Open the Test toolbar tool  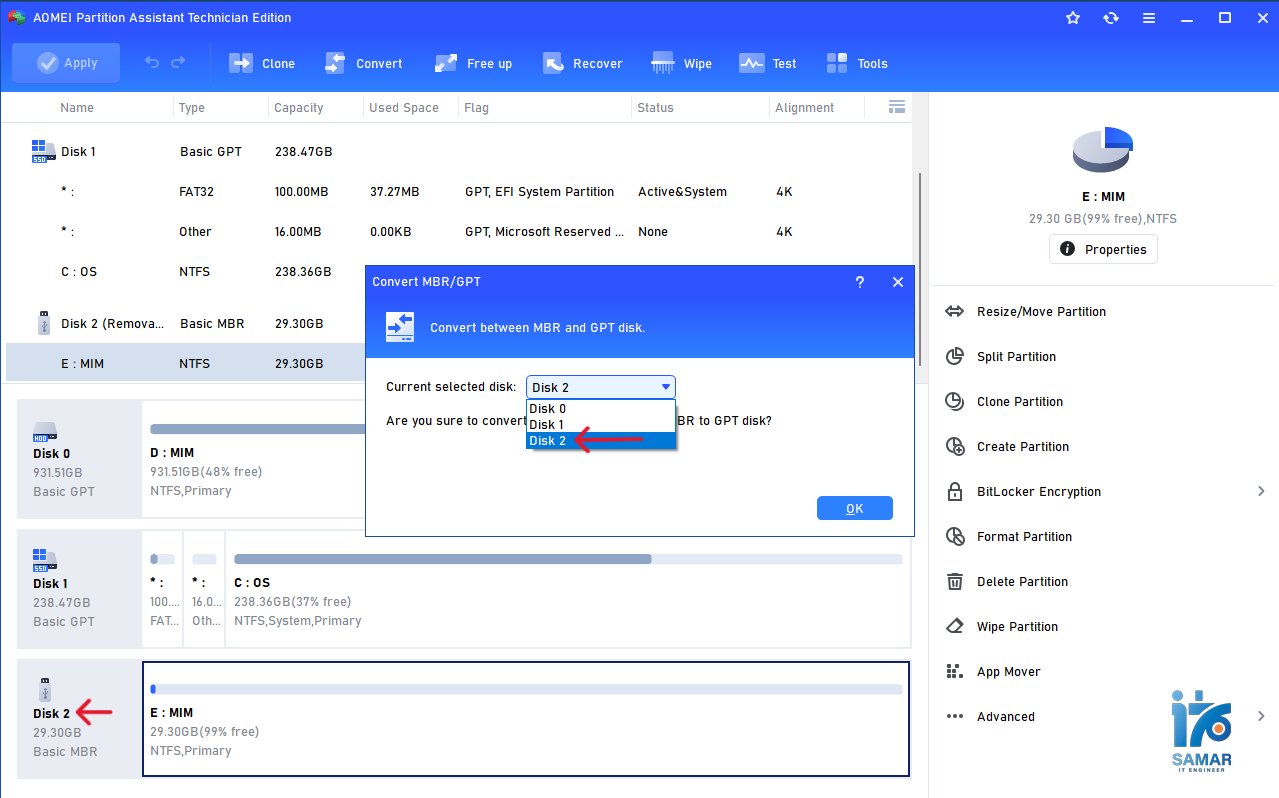(x=767, y=63)
